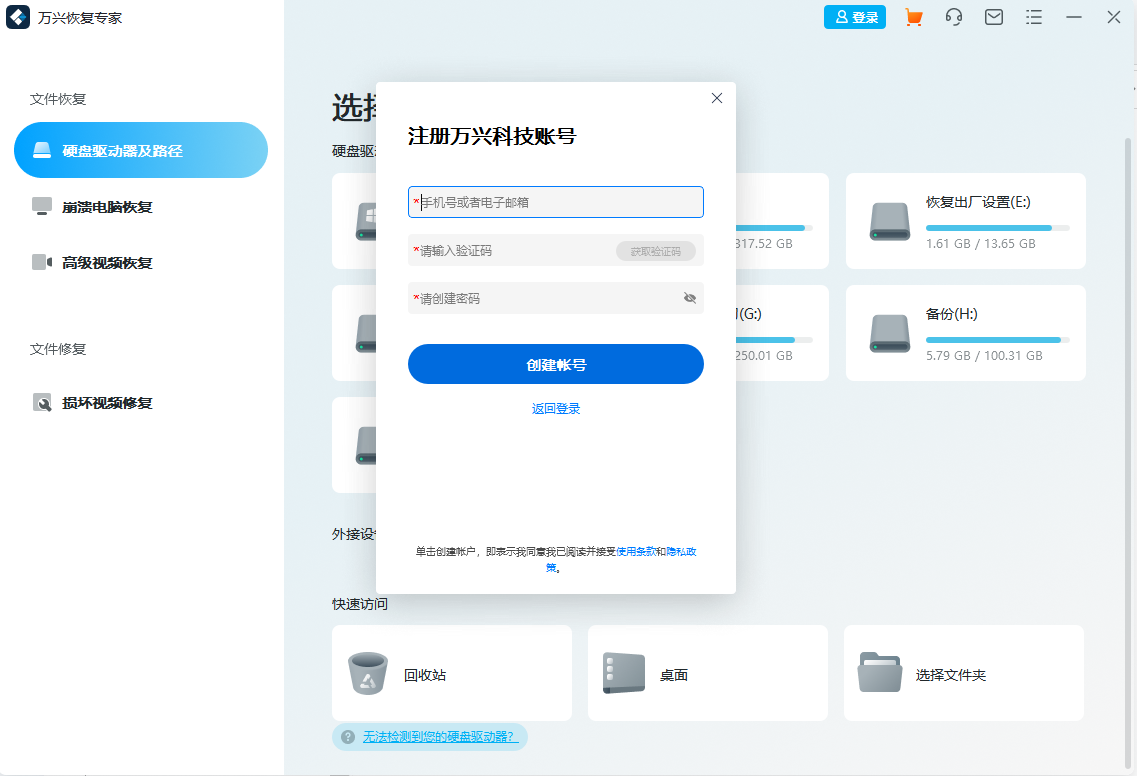1137x776 pixels.
Task: Click the 登录 button at top right
Action: [855, 17]
